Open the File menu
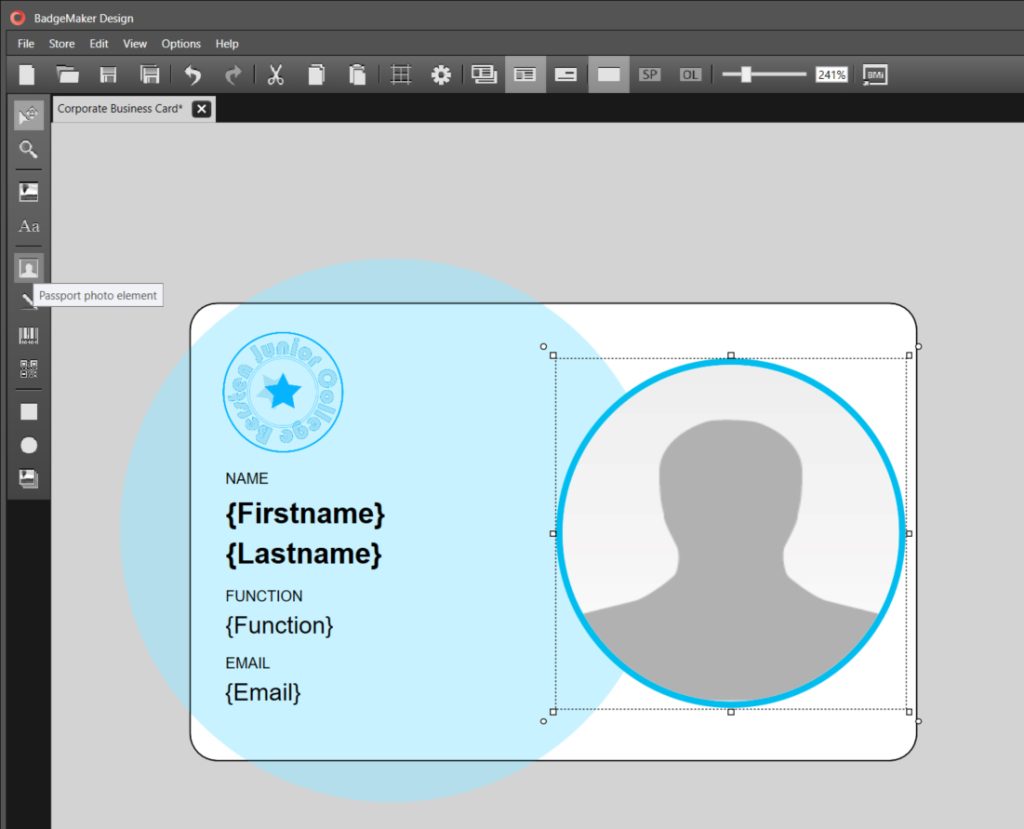Viewport: 1024px width, 829px height. [25, 43]
